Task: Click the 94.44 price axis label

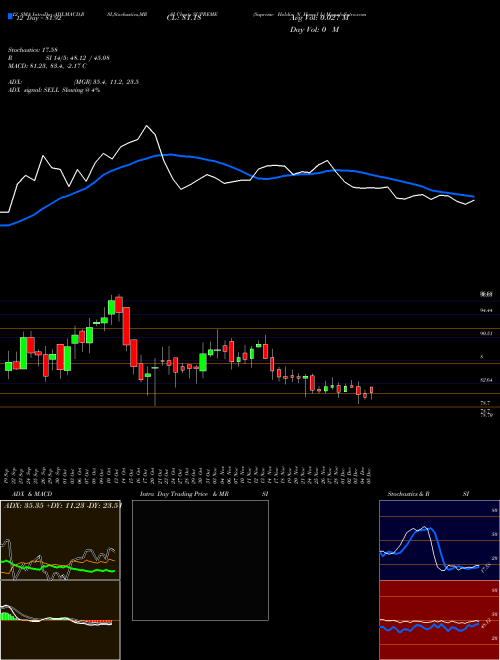Action: [487, 310]
